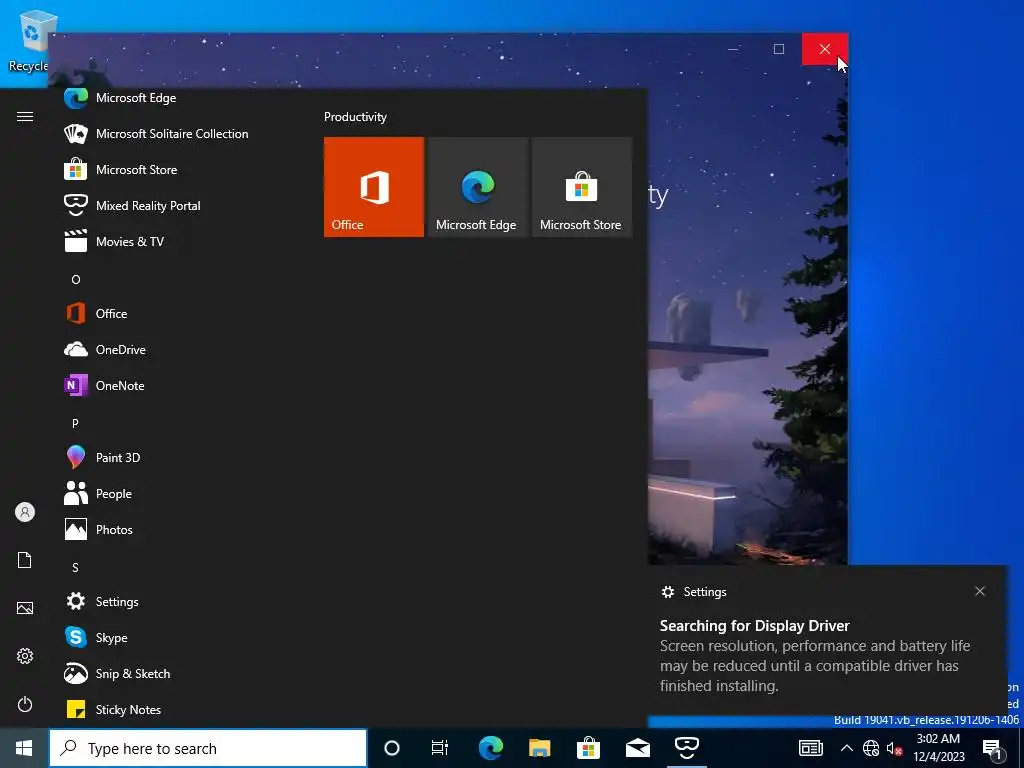Image resolution: width=1024 pixels, height=768 pixels.
Task: Click the Microsoft Edge tile in Productivity
Action: (x=477, y=187)
